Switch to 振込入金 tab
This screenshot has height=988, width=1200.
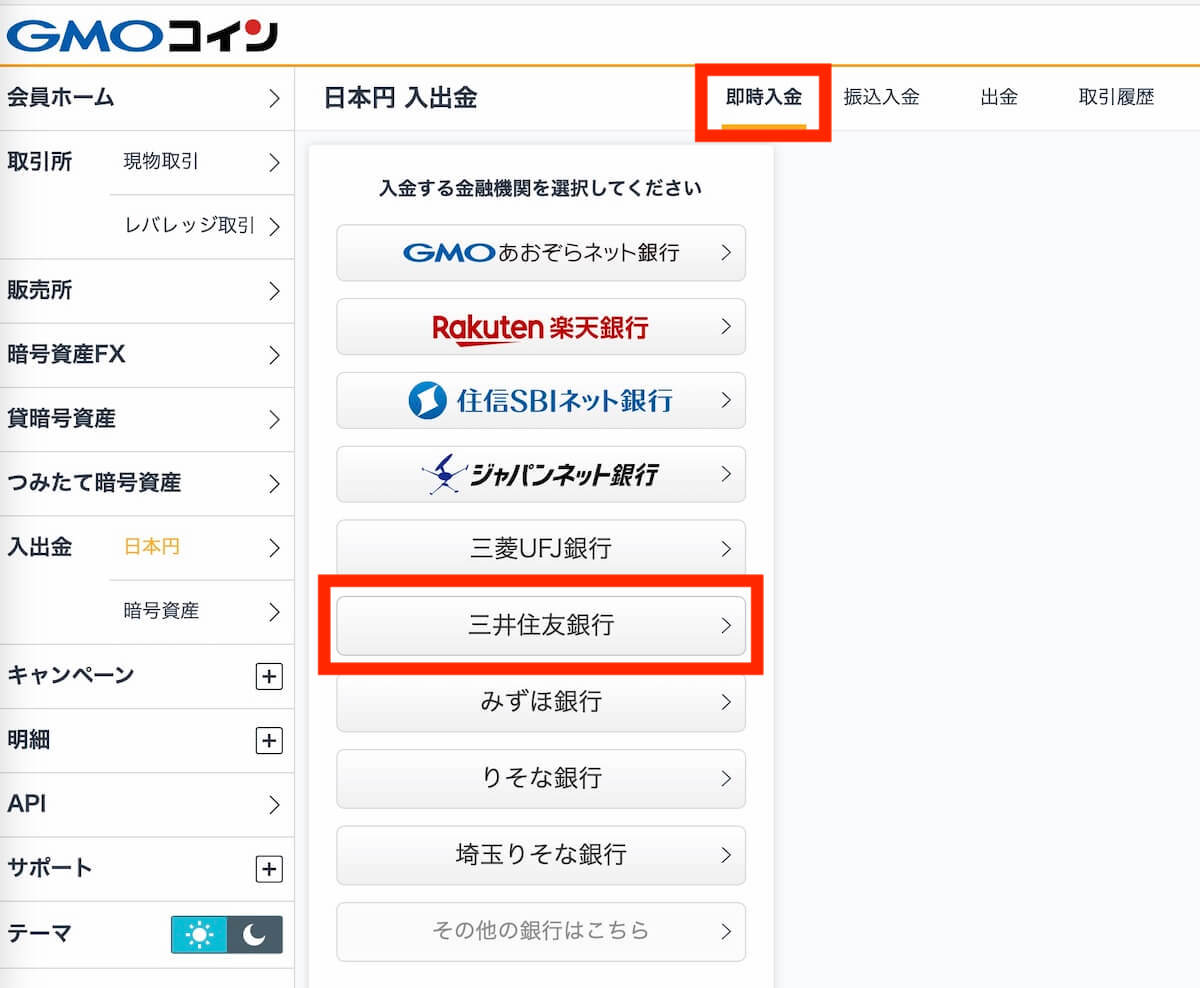(881, 98)
